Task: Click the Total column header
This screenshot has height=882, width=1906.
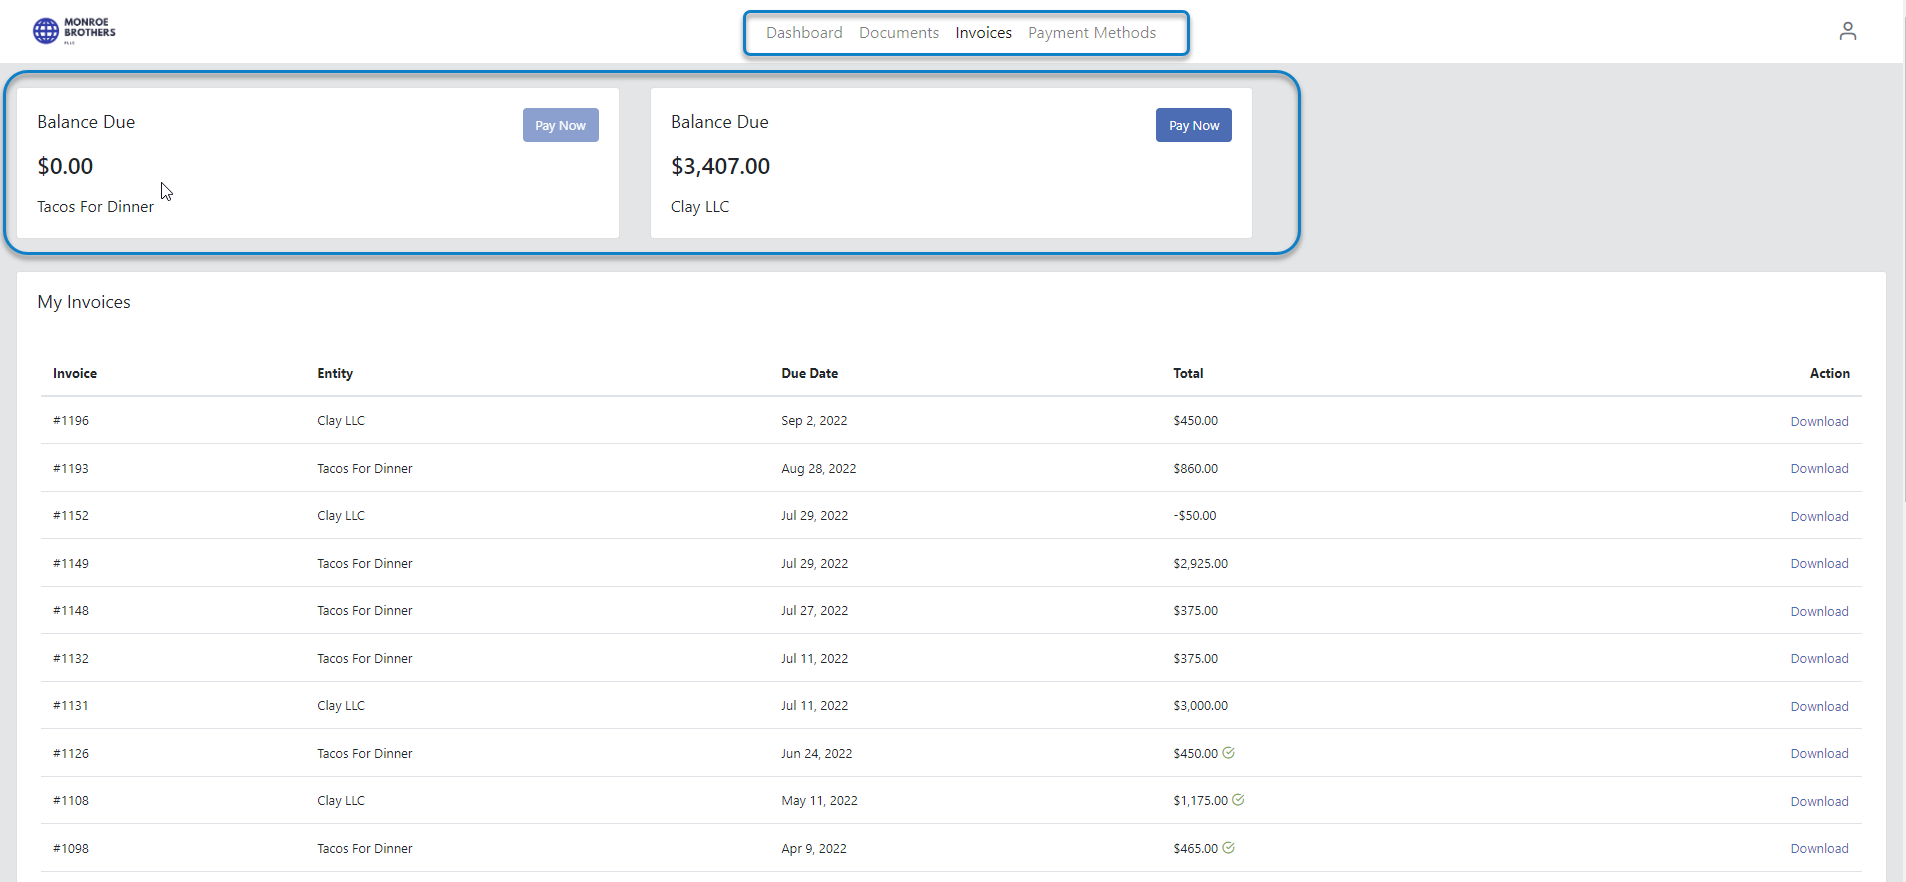Action: pyautogui.click(x=1187, y=374)
